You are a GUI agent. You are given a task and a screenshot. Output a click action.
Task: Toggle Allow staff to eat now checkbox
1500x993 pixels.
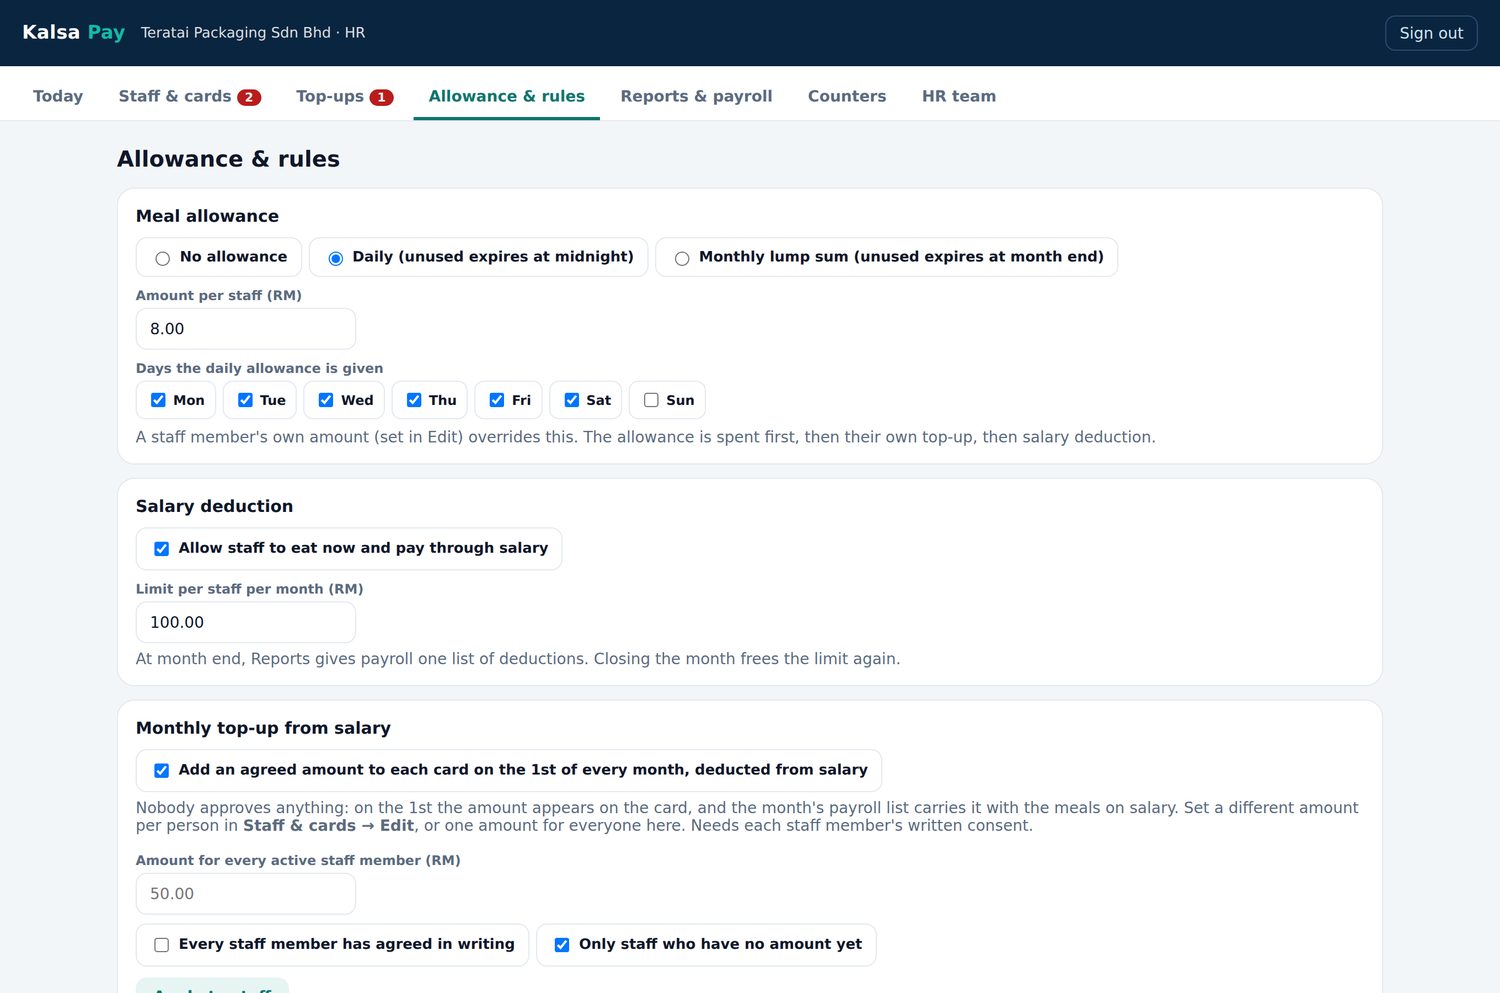[x=161, y=549]
